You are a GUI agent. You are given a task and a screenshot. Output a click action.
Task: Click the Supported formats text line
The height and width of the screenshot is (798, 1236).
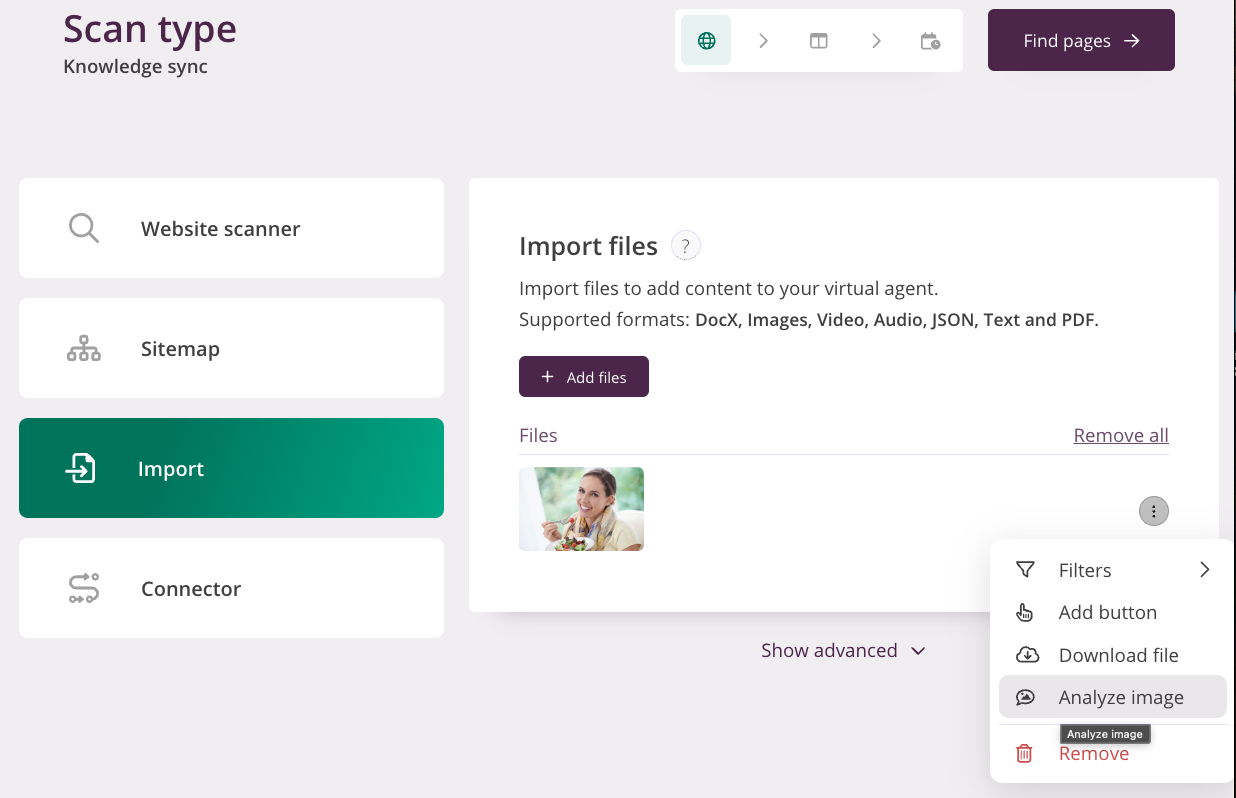click(x=808, y=320)
